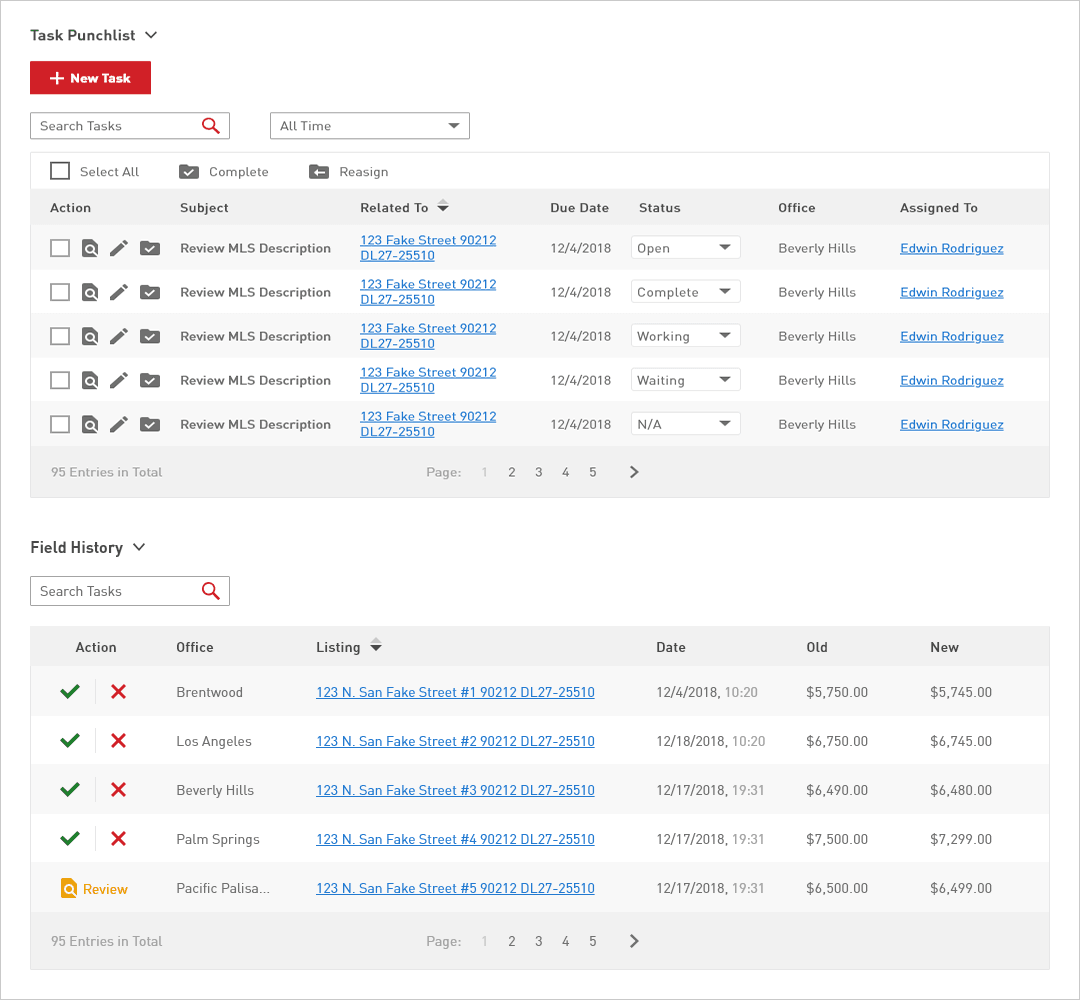Create a task with the New Task button

click(90, 78)
